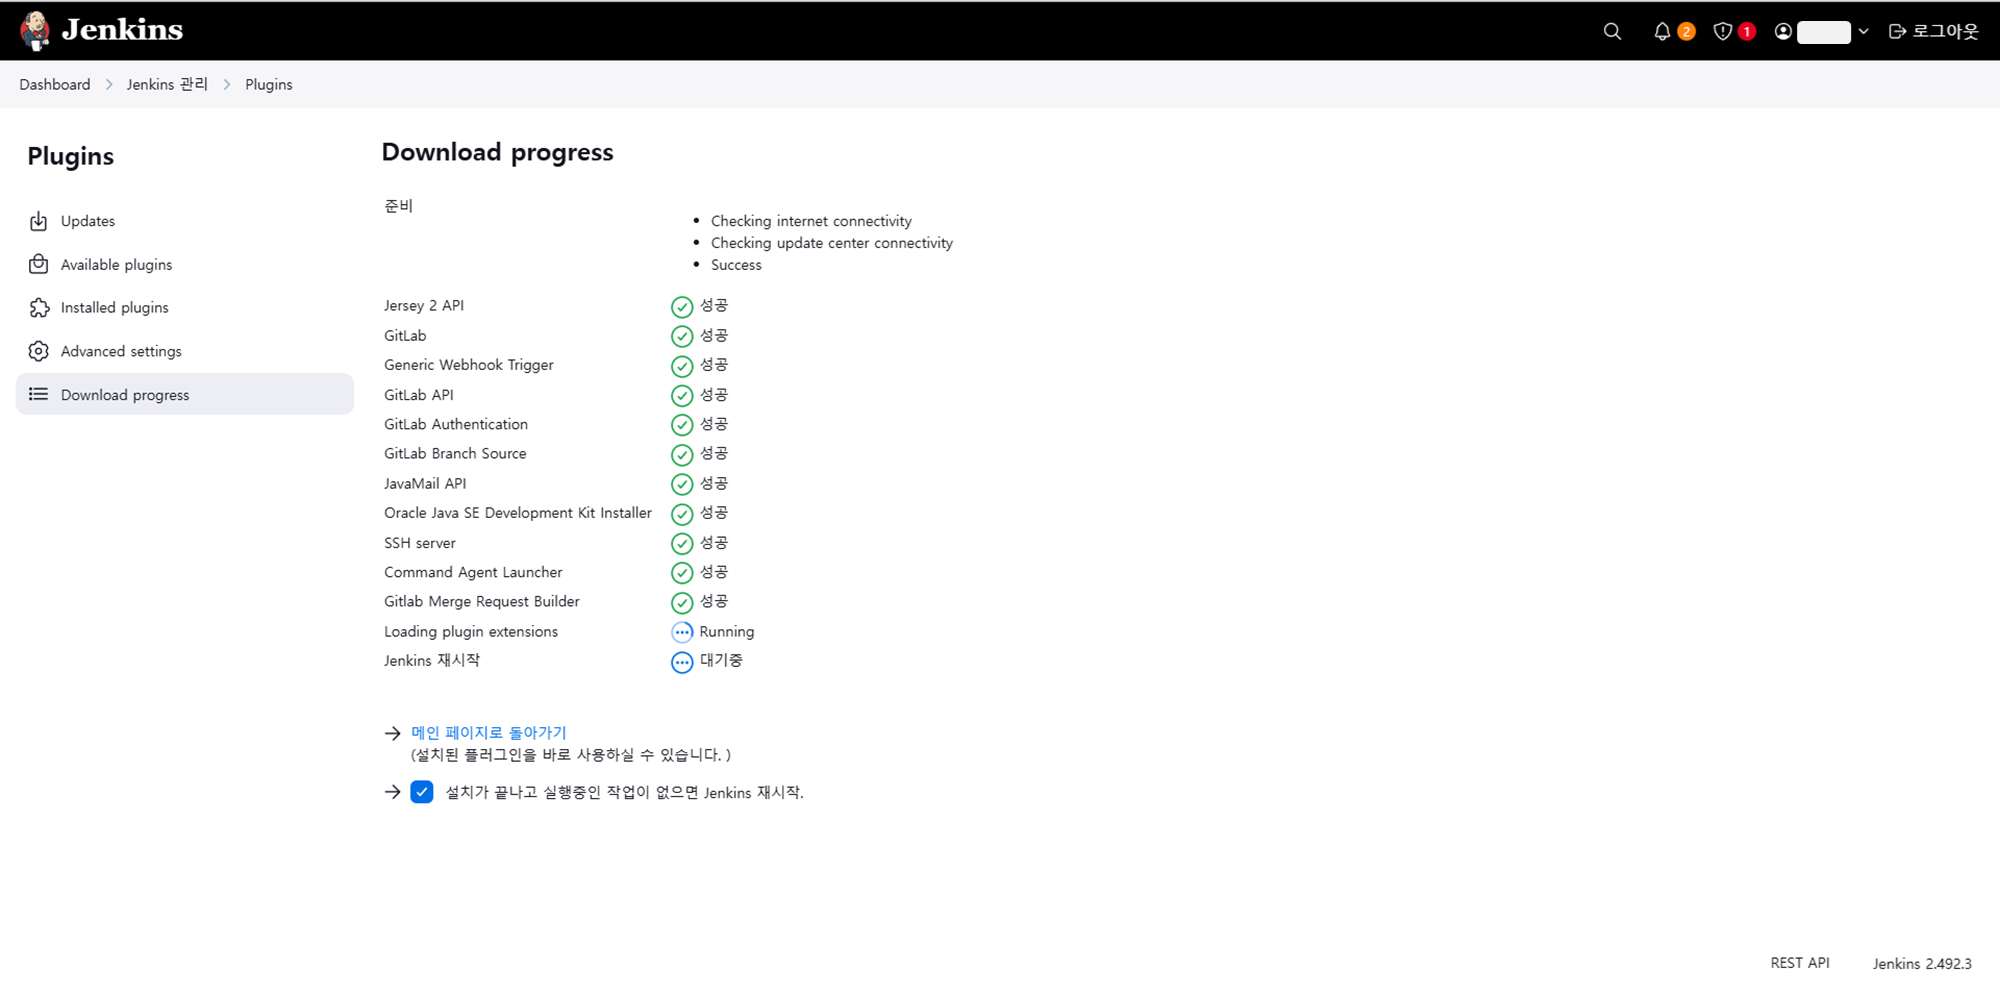
Task: Click the Jenkins butler logo
Action: [35, 31]
